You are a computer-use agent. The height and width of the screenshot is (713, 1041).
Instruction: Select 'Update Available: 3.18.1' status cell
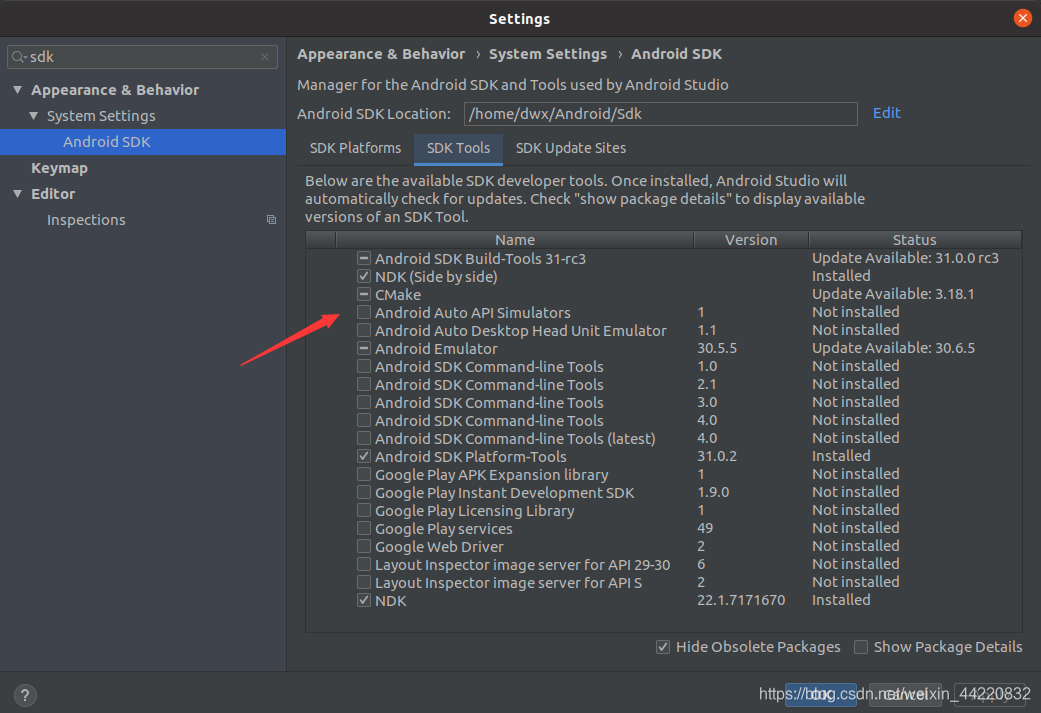point(893,293)
